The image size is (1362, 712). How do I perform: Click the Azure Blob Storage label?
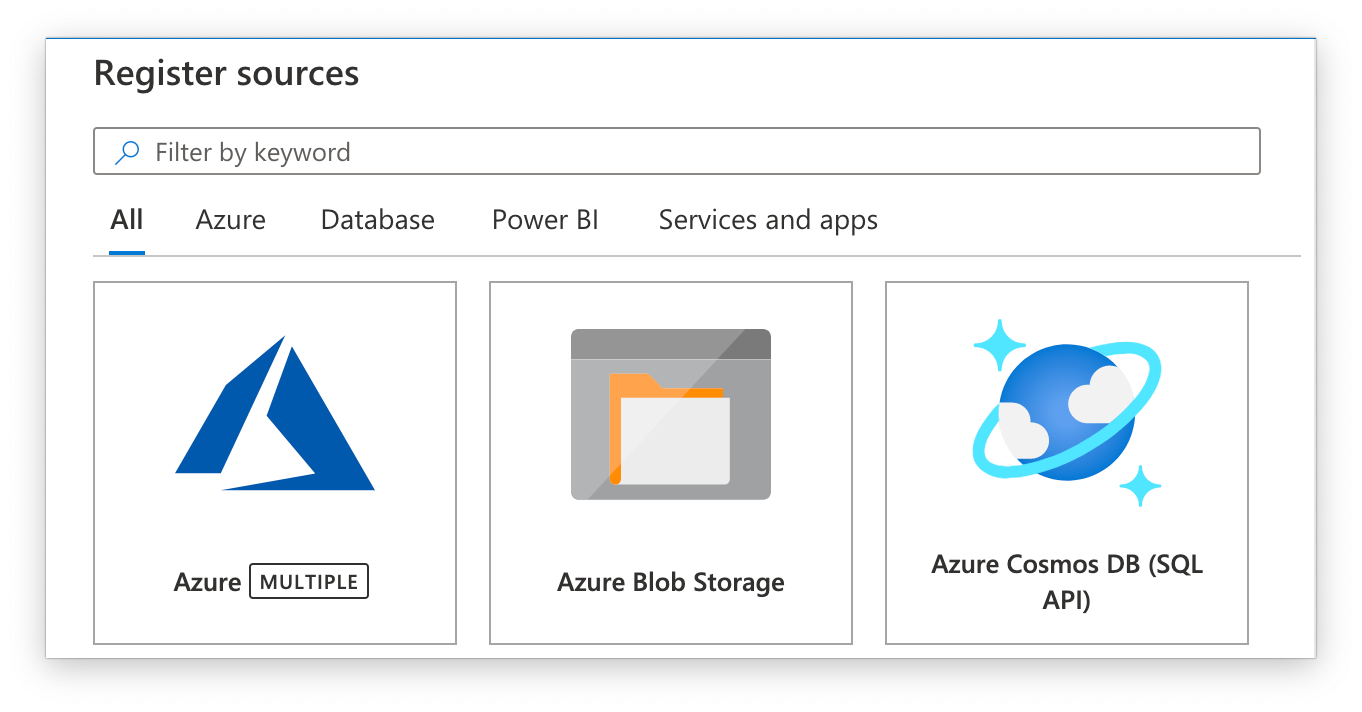[670, 582]
